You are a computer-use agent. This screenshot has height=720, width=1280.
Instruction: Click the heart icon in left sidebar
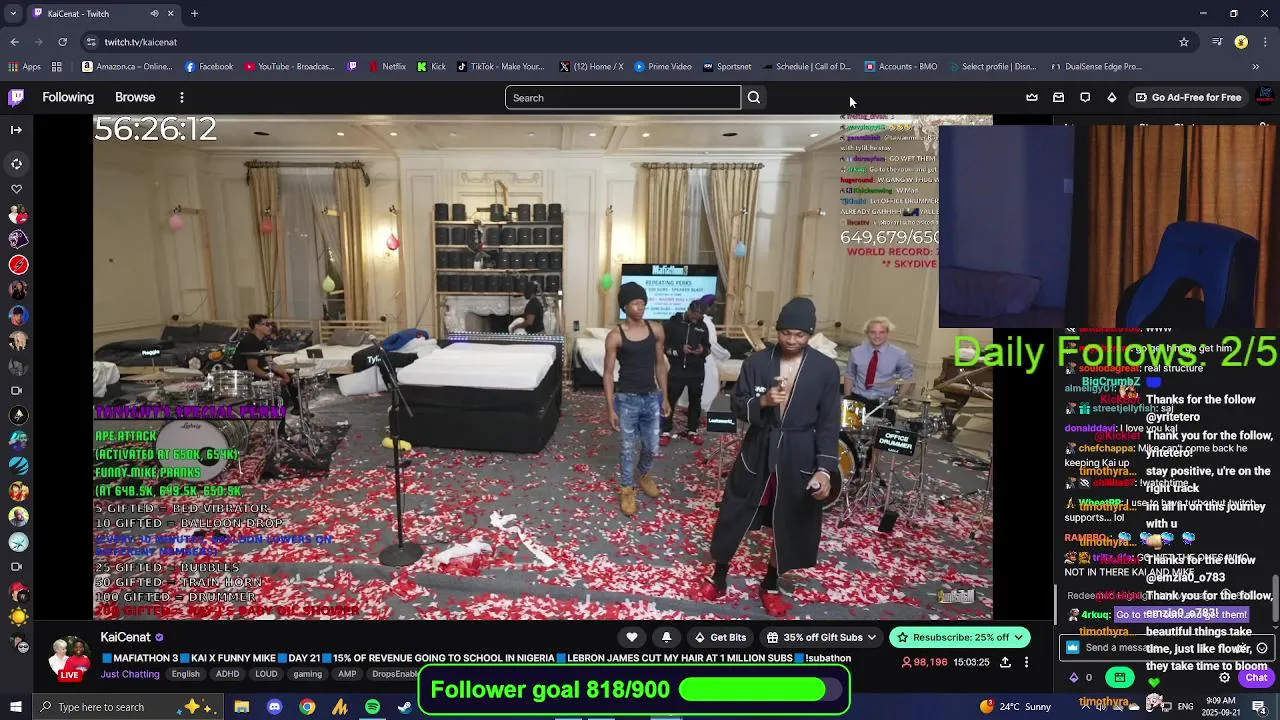tap(16, 189)
